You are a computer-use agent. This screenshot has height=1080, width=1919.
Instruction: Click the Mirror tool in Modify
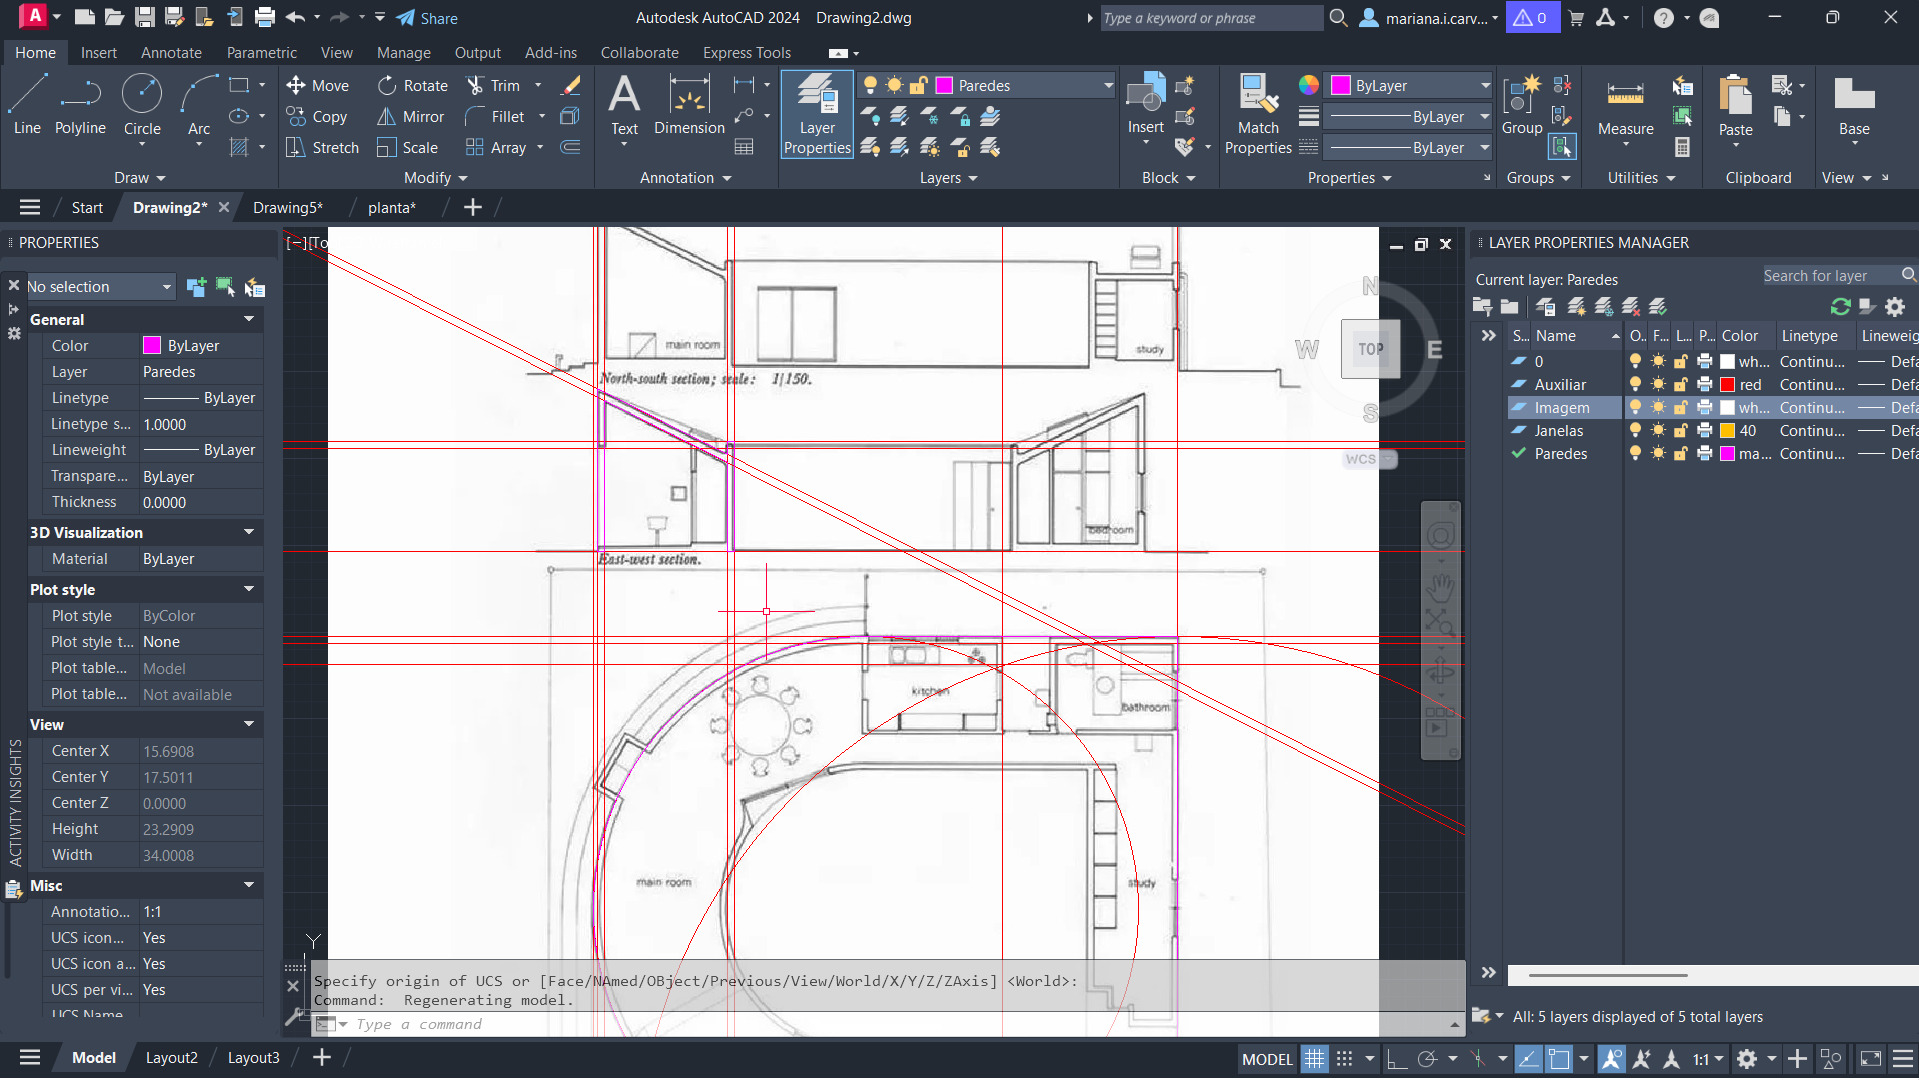tap(410, 117)
